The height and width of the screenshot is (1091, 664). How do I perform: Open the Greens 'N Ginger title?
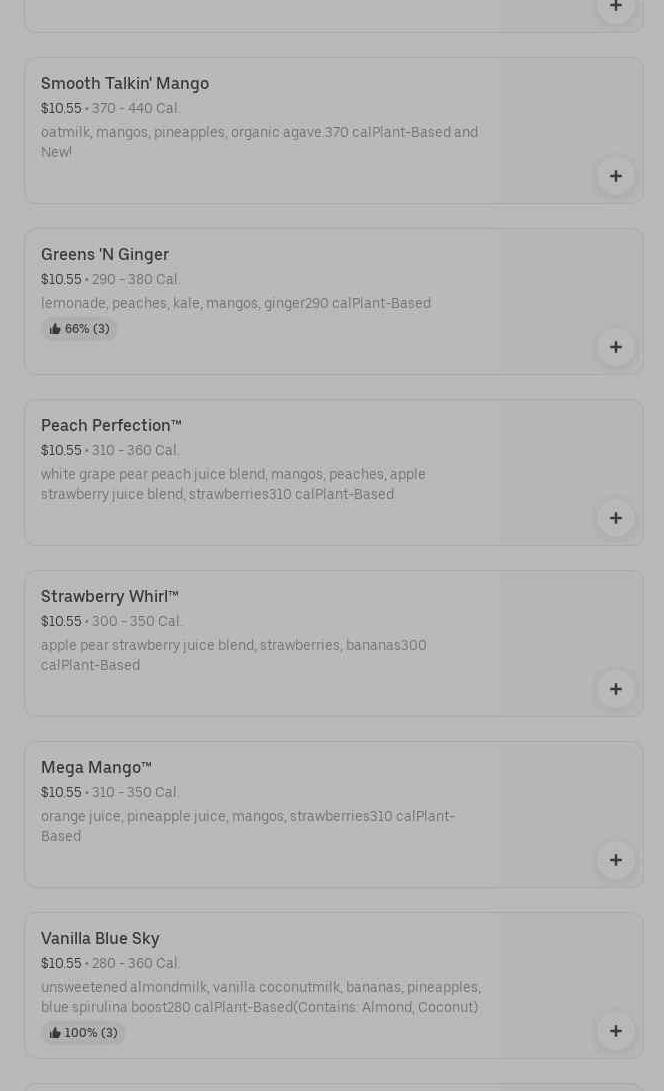pyautogui.click(x=105, y=255)
